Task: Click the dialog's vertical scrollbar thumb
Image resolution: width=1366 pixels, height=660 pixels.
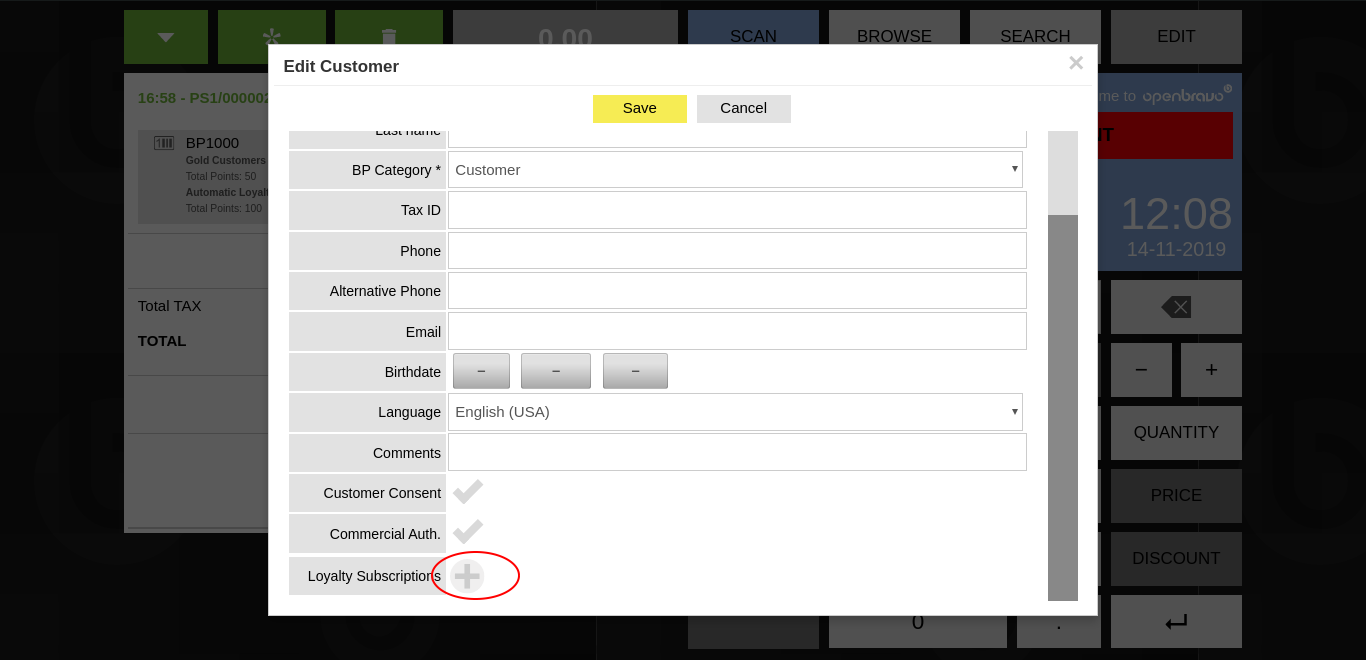Action: (1063, 408)
